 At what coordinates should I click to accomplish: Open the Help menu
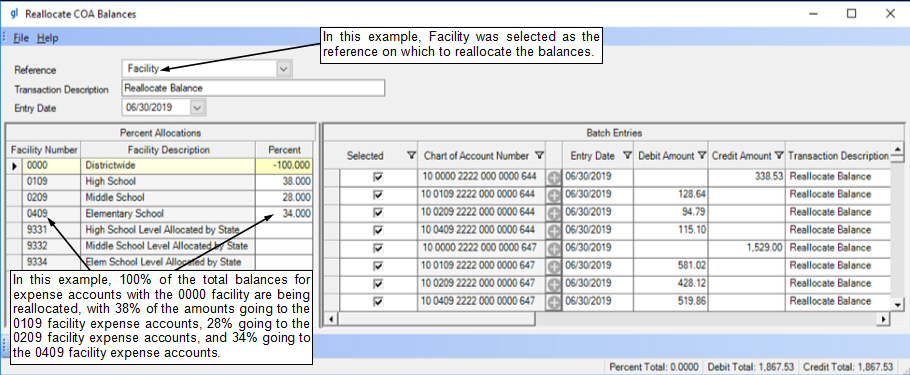coord(48,38)
